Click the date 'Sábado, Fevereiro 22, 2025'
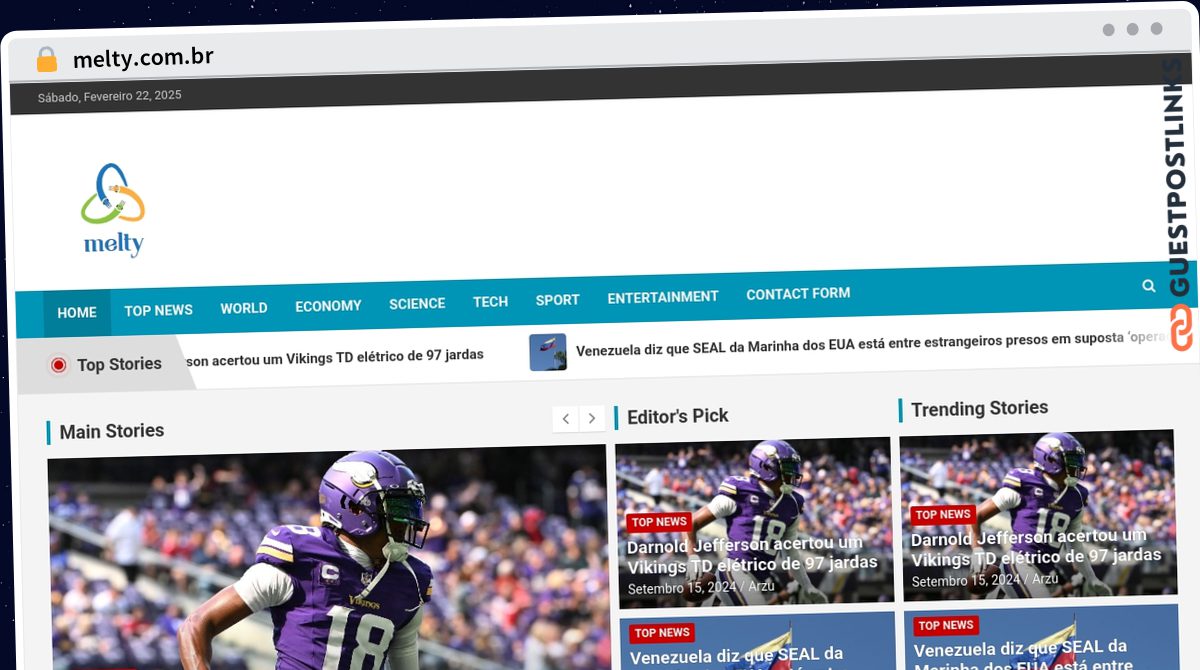Viewport: 1200px width, 670px height. pyautogui.click(x=110, y=97)
